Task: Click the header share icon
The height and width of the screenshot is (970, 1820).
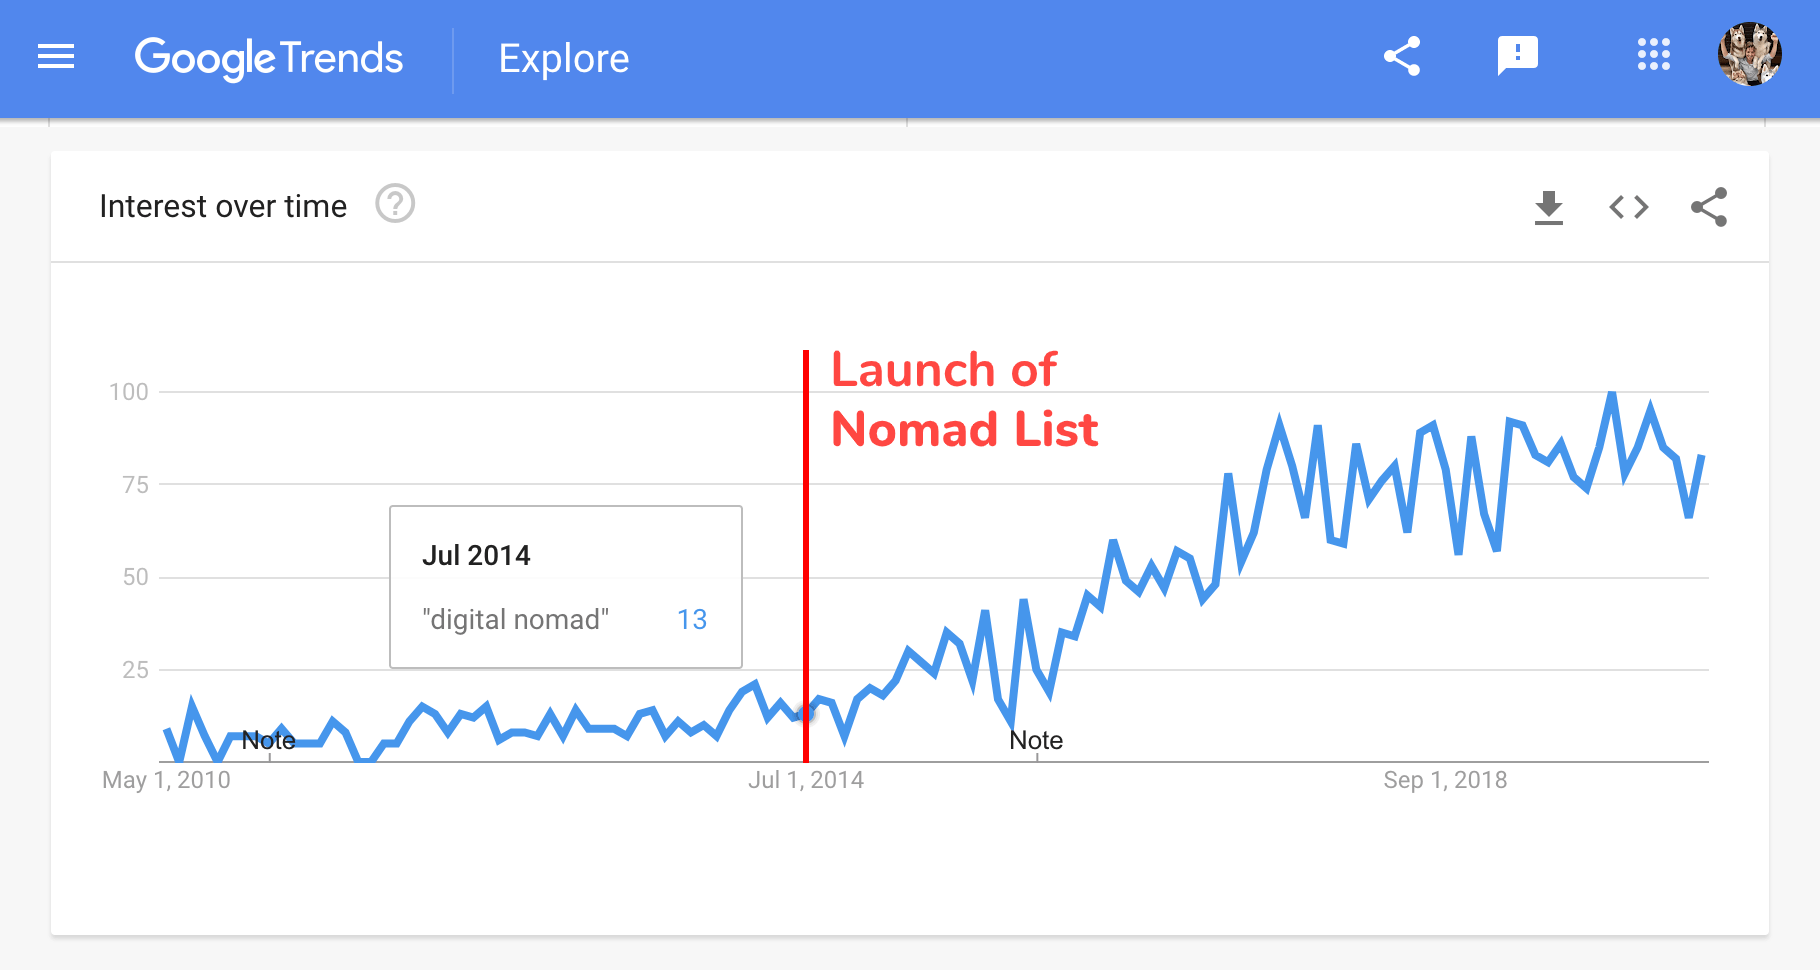Action: pos(1402,56)
